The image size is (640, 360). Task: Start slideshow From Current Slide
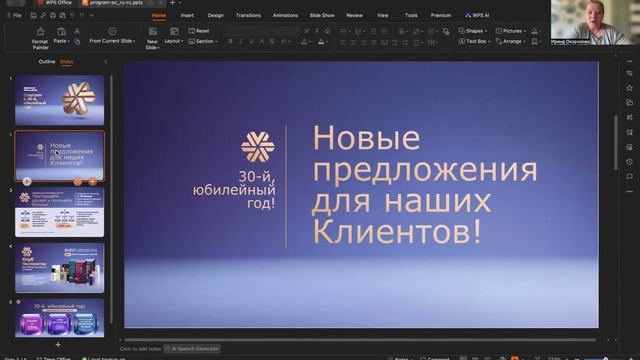(112, 31)
